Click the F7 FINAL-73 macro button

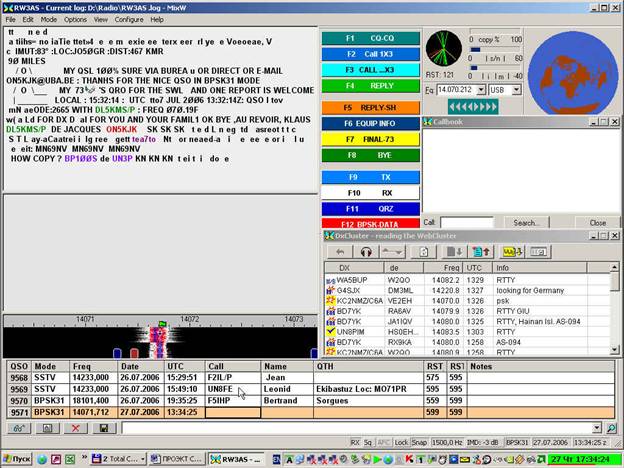370,139
